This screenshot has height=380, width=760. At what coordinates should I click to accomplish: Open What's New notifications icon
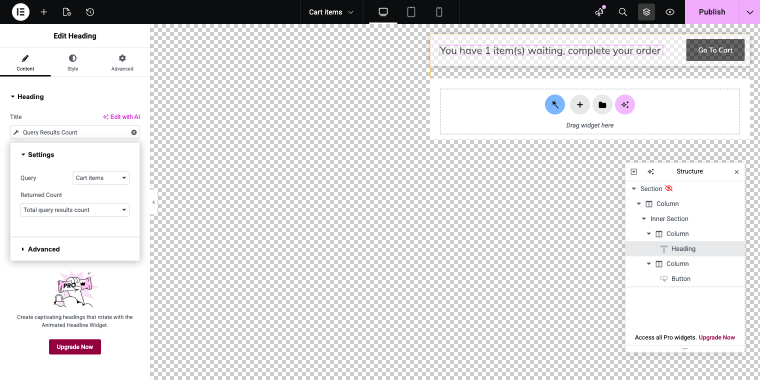[600, 12]
